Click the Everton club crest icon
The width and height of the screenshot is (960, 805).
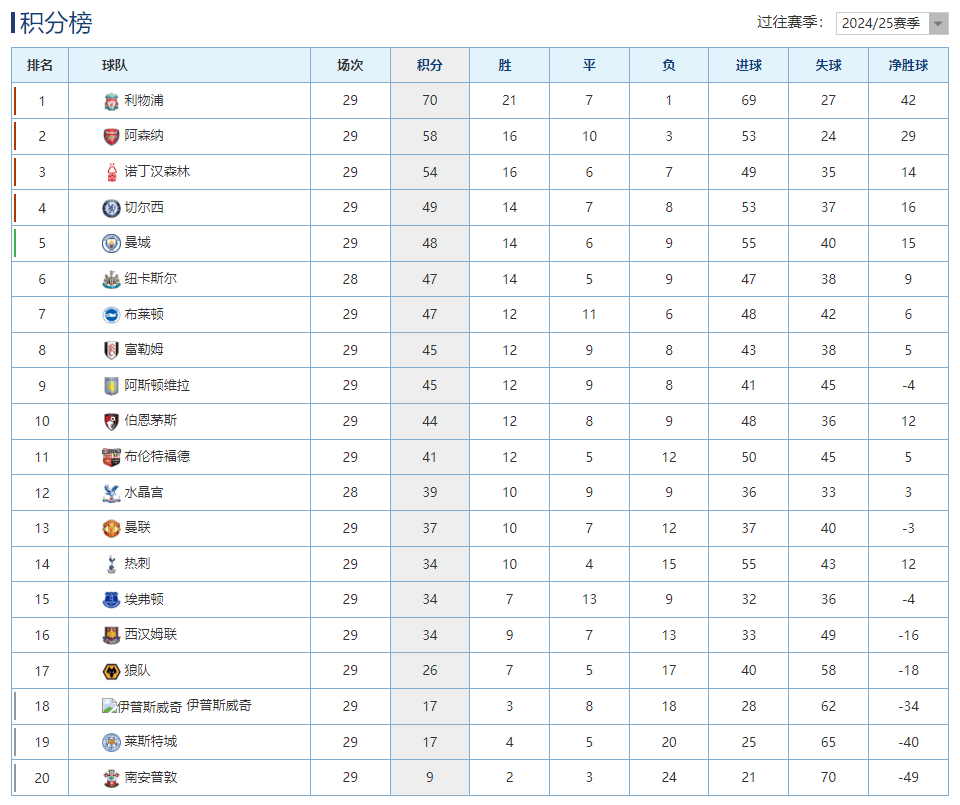click(x=111, y=600)
